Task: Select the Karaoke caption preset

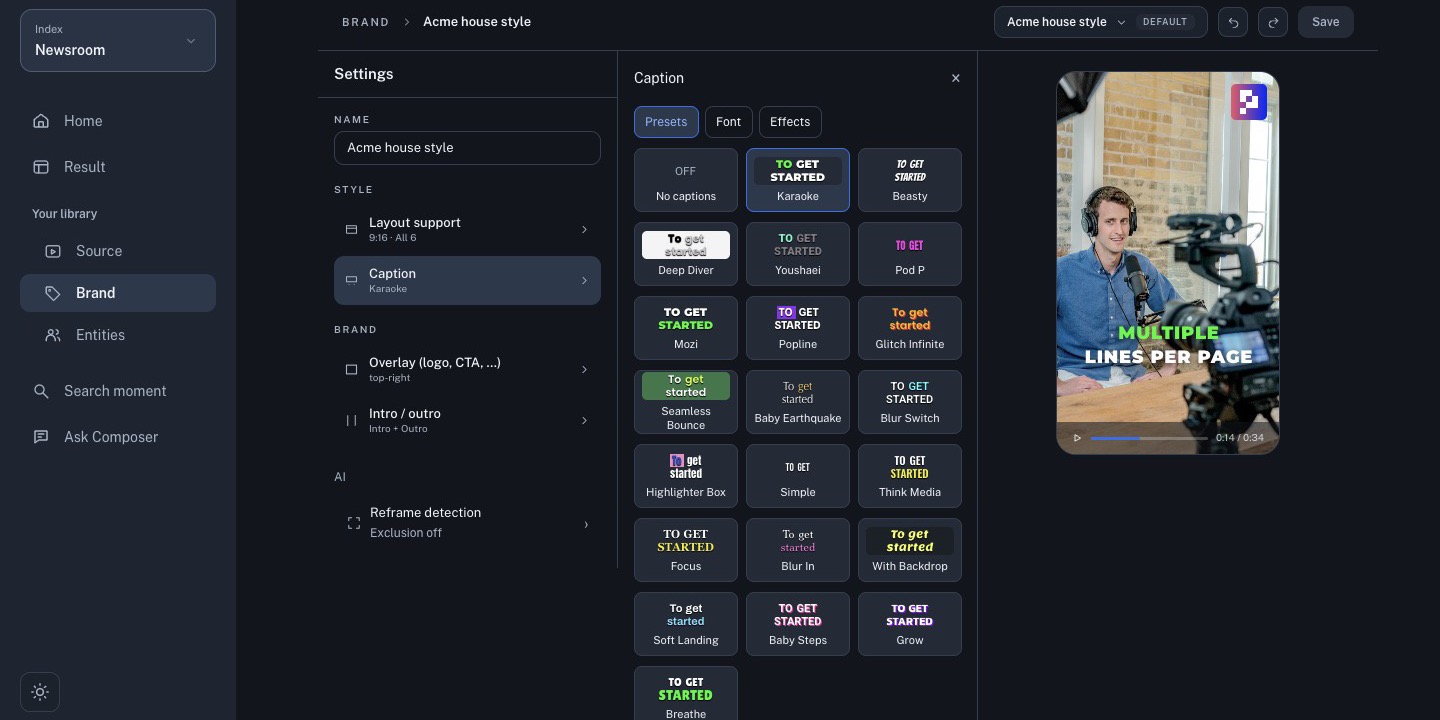Action: 798,180
